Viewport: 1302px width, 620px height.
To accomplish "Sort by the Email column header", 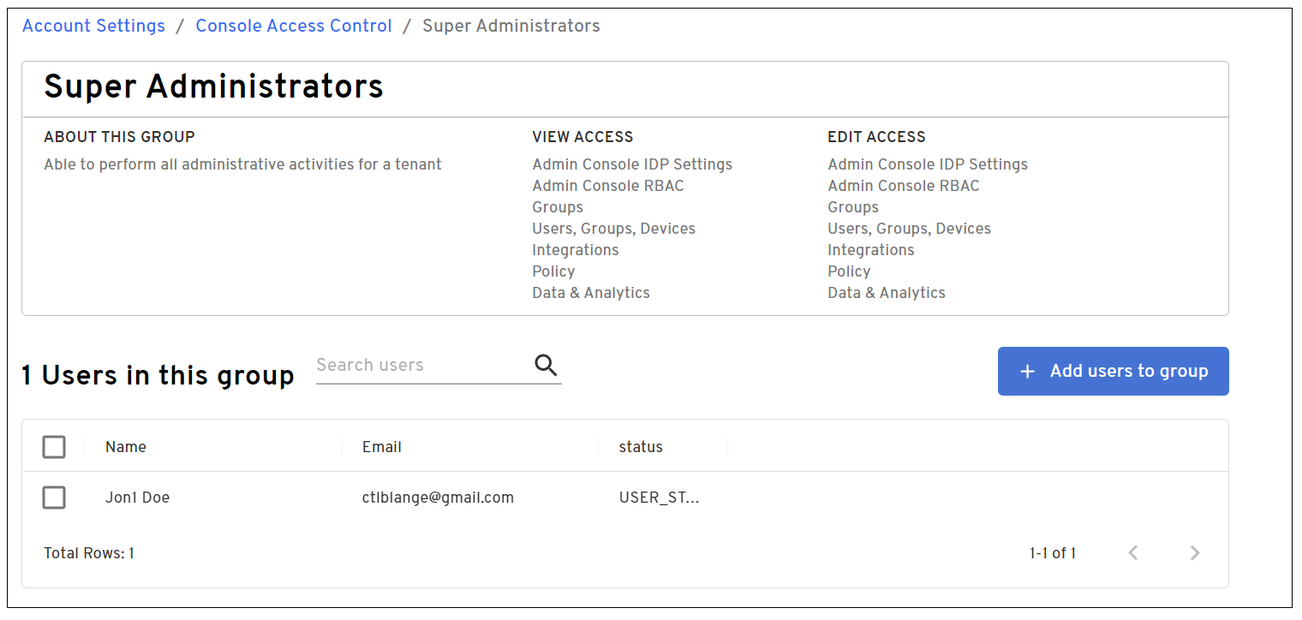I will pos(381,447).
